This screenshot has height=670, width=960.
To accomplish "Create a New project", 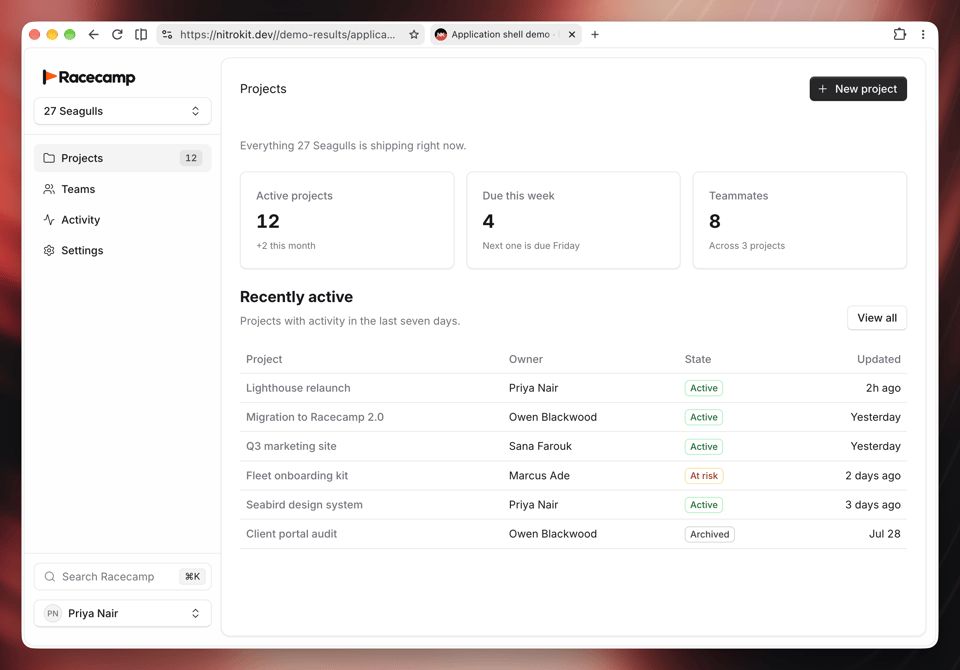I will coord(858,89).
